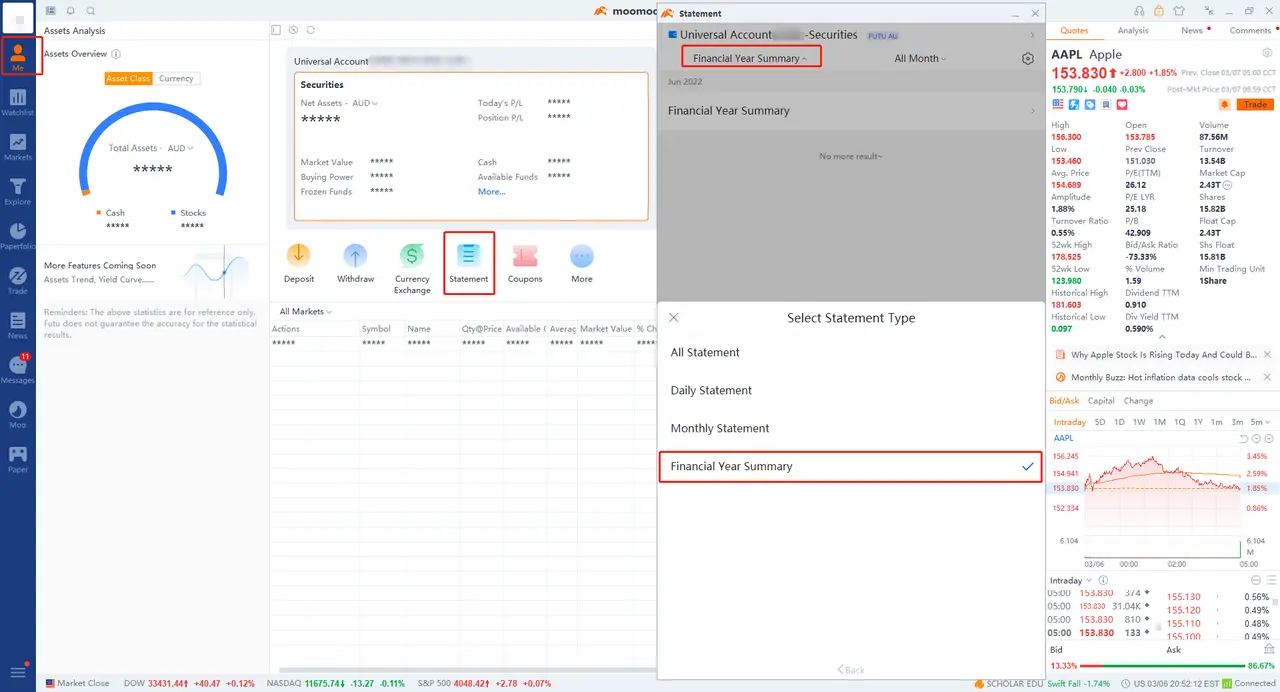Open Messages with 11 unread badge

pyautogui.click(x=18, y=369)
